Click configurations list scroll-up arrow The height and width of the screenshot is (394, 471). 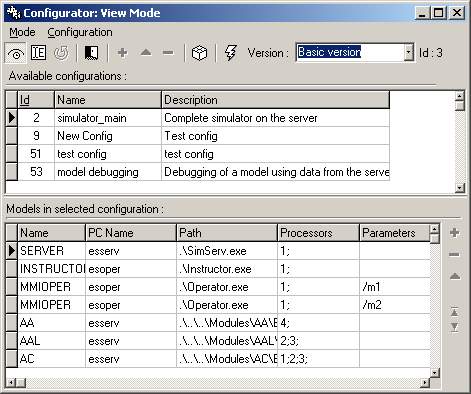[460, 96]
